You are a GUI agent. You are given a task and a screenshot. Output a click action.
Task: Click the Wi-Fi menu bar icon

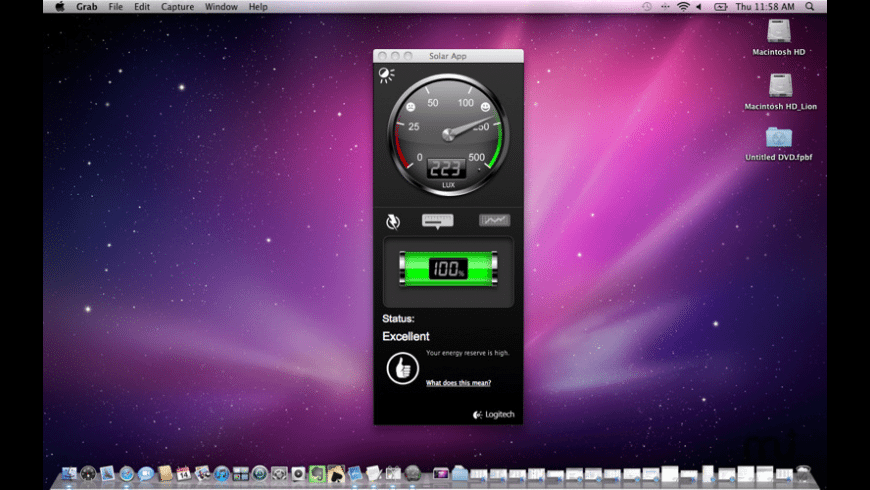pyautogui.click(x=683, y=7)
